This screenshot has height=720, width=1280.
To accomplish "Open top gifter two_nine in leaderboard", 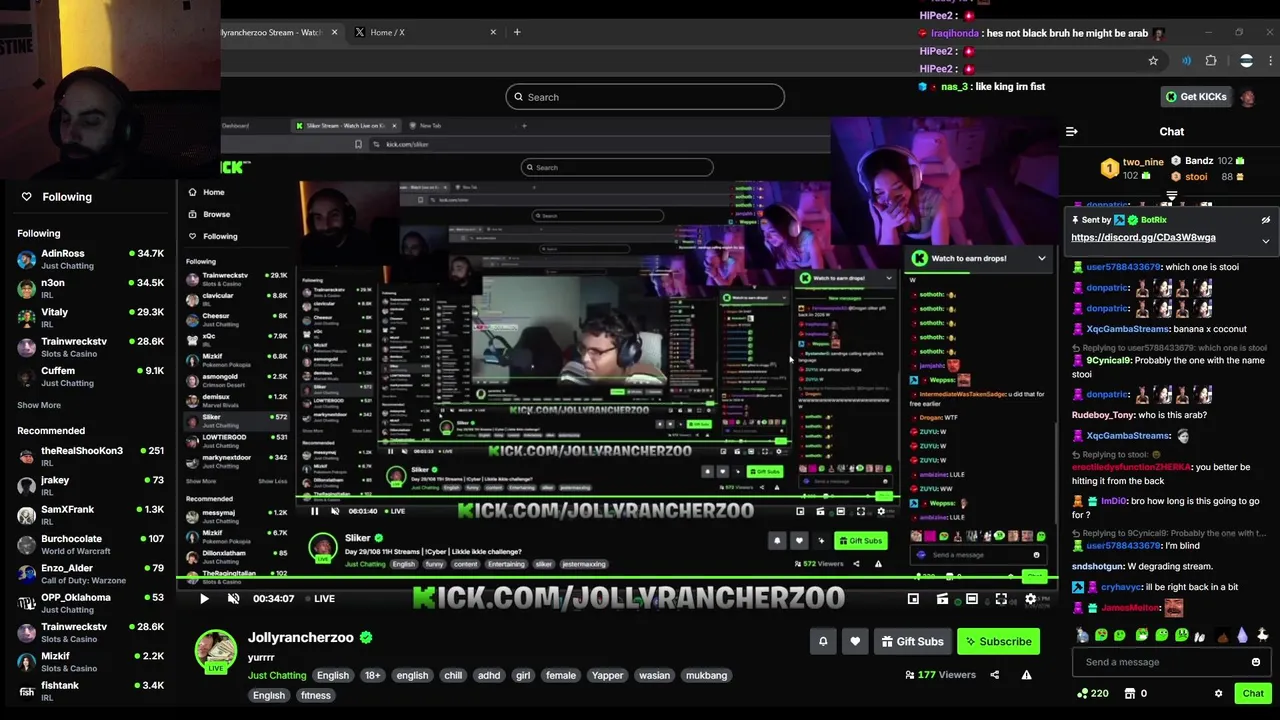I will tap(1131, 168).
